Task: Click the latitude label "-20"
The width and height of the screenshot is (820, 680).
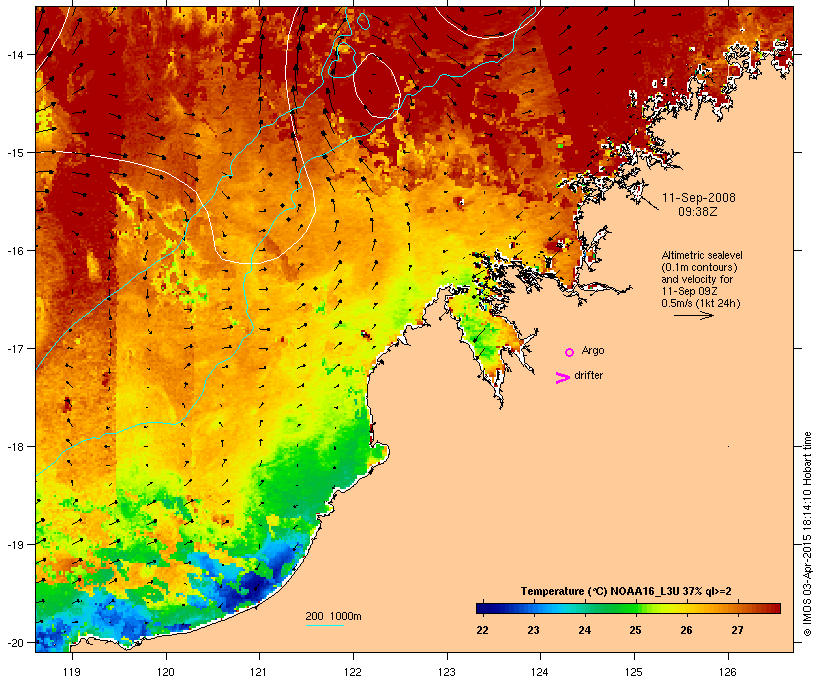Action: [x=14, y=643]
